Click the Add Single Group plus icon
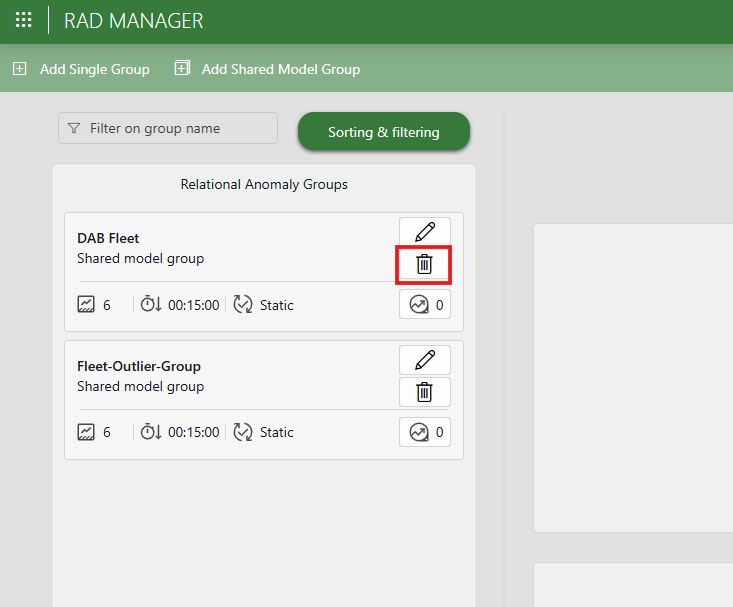 pyautogui.click(x=19, y=69)
